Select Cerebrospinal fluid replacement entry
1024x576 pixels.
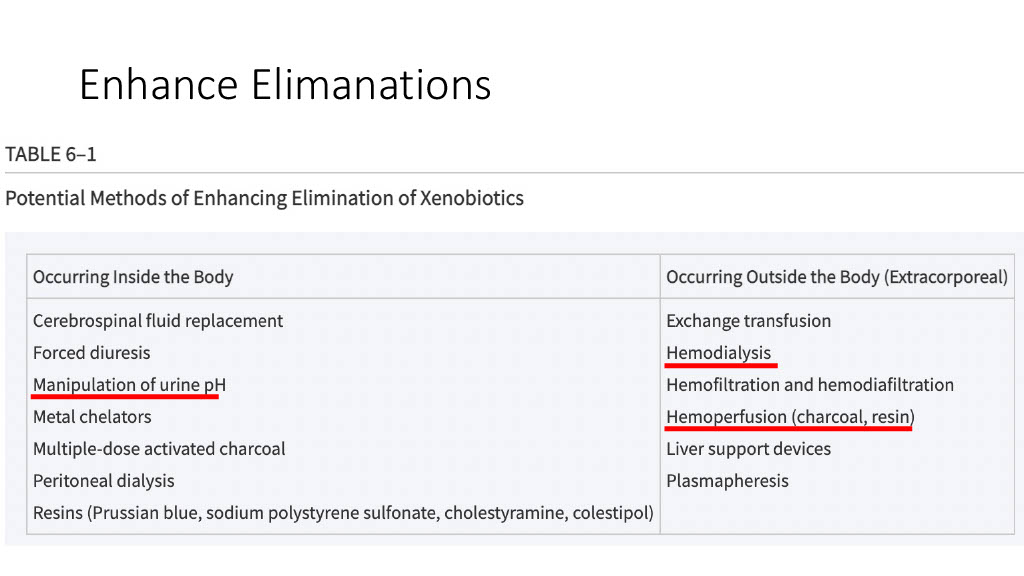pos(158,321)
